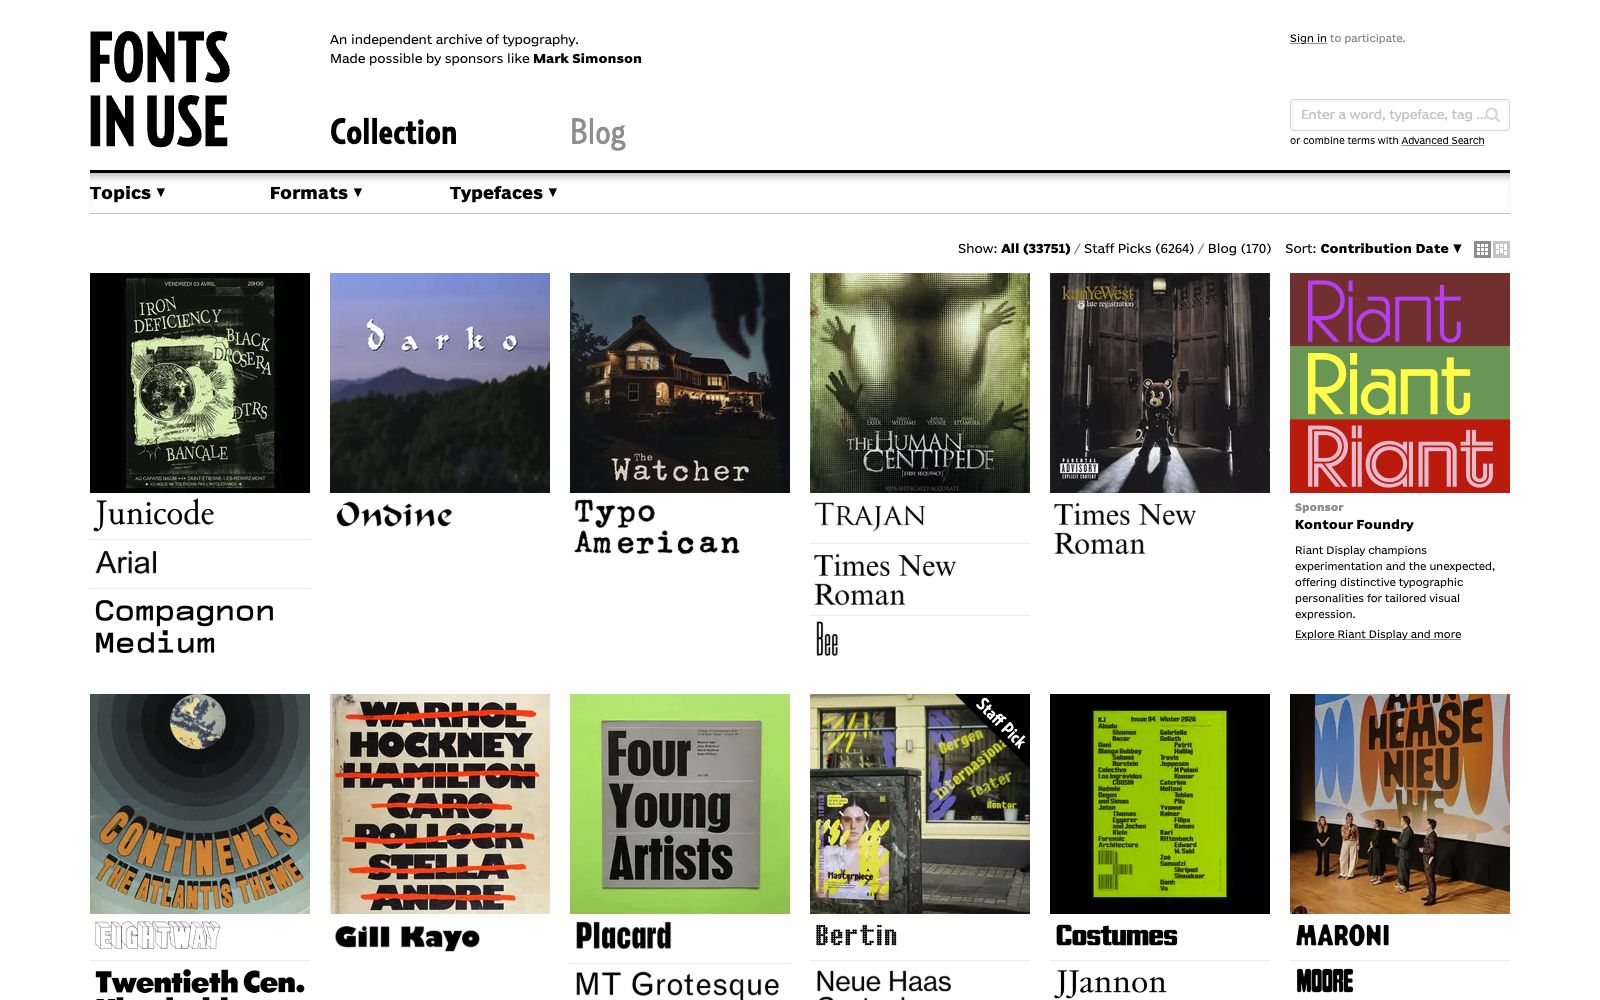The image size is (1600, 1000).
Task: Click the Bee typeface label
Action: [827, 640]
